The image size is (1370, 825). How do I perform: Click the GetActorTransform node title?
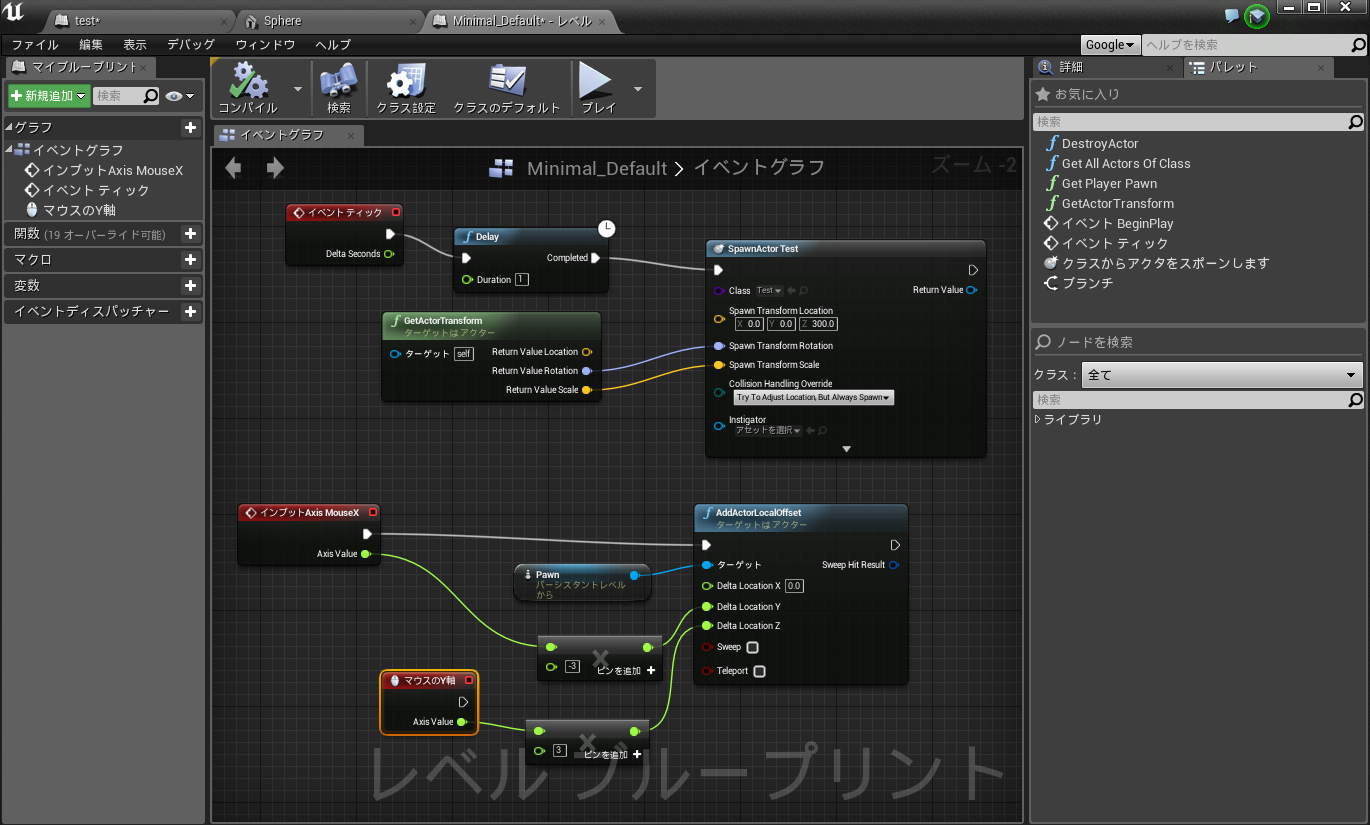click(x=442, y=321)
